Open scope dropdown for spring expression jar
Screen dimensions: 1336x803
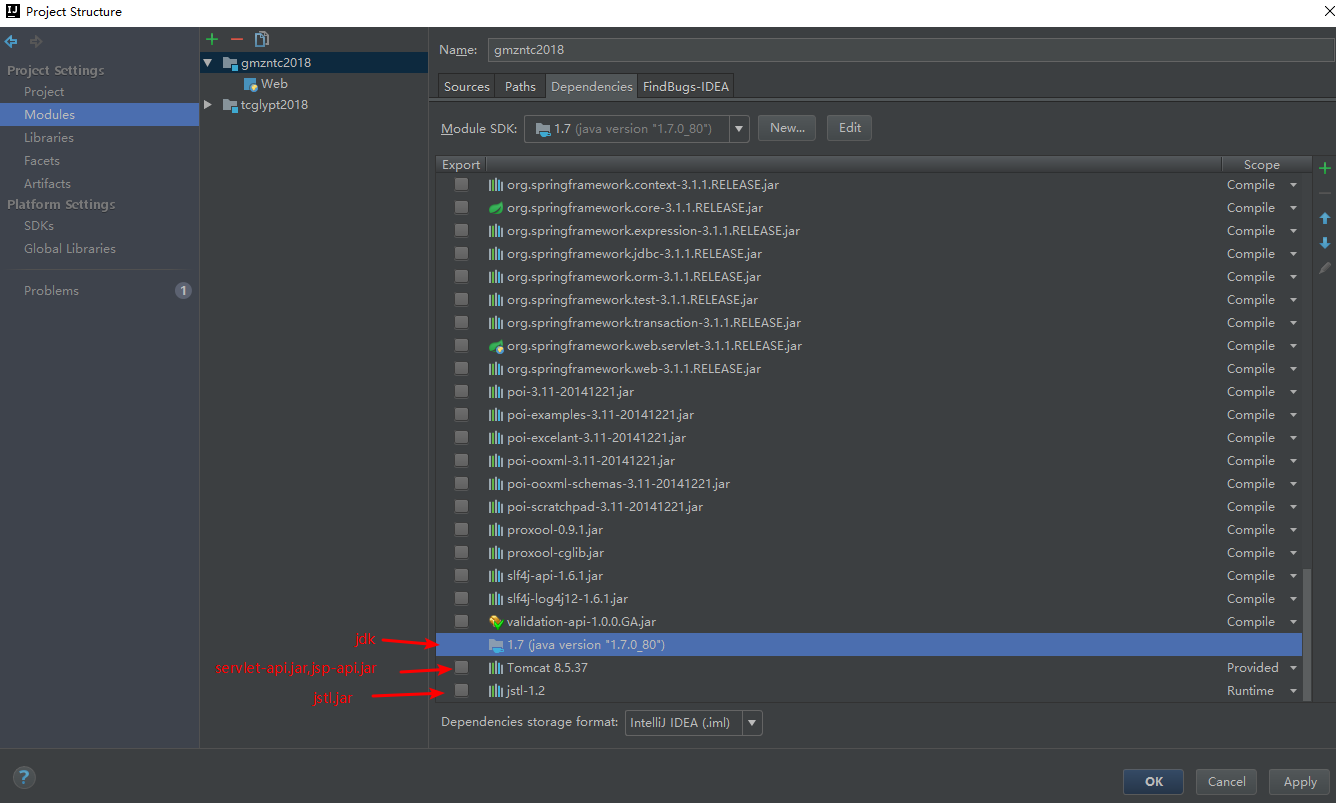pos(1293,231)
